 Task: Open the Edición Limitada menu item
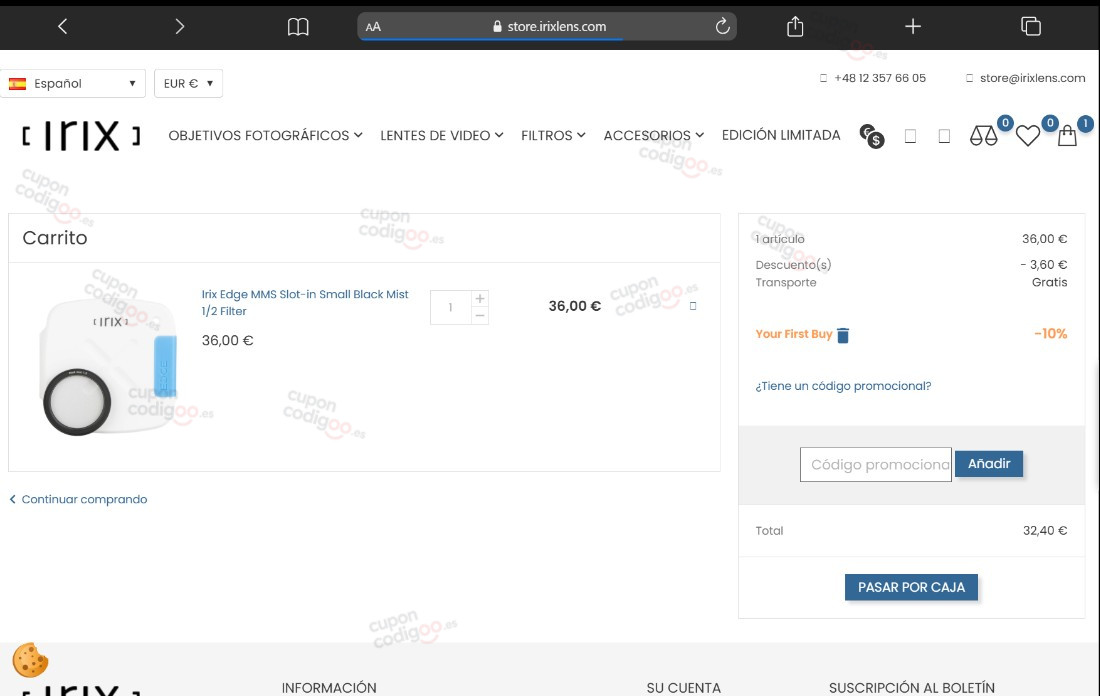coord(781,135)
